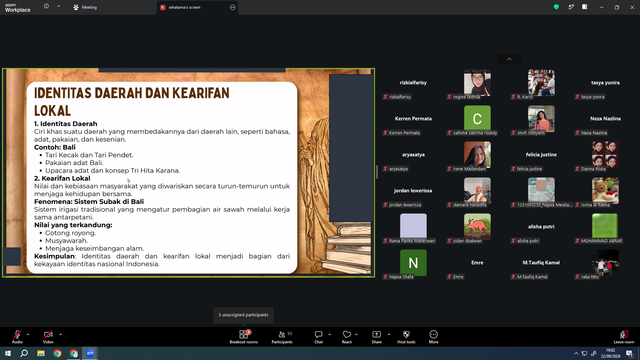Switch to the Meeting tab
The width and height of the screenshot is (640, 360).
click(85, 7)
